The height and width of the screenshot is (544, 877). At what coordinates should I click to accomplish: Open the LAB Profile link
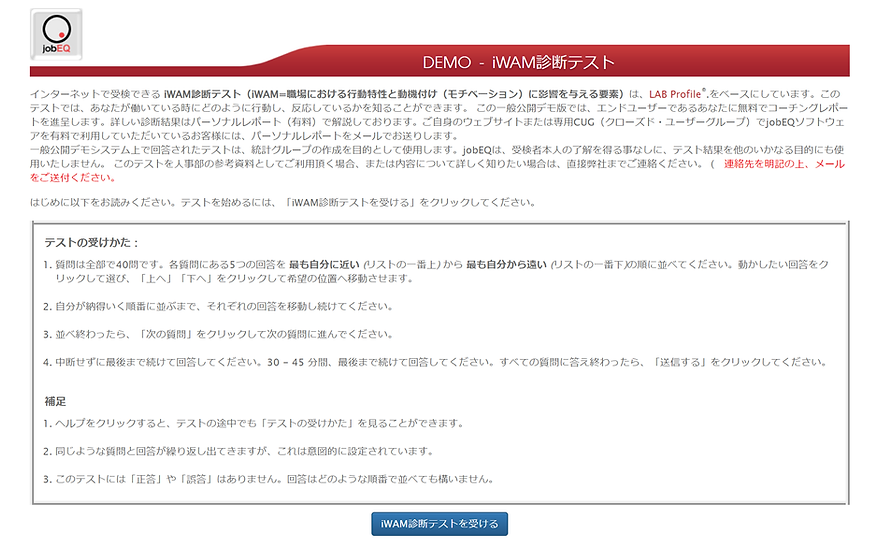[x=677, y=94]
